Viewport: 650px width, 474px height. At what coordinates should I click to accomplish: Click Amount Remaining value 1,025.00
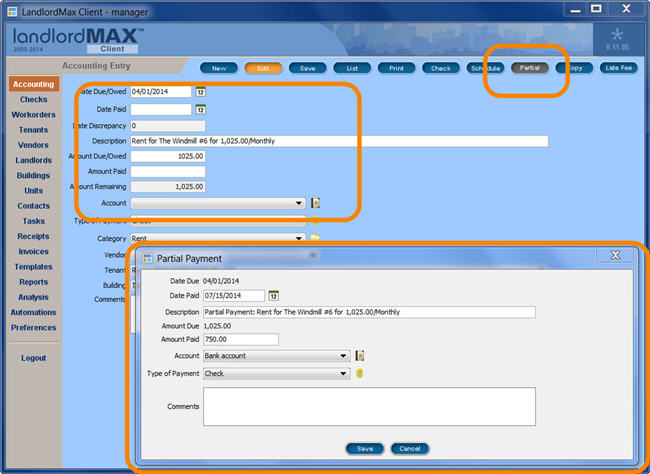[168, 187]
